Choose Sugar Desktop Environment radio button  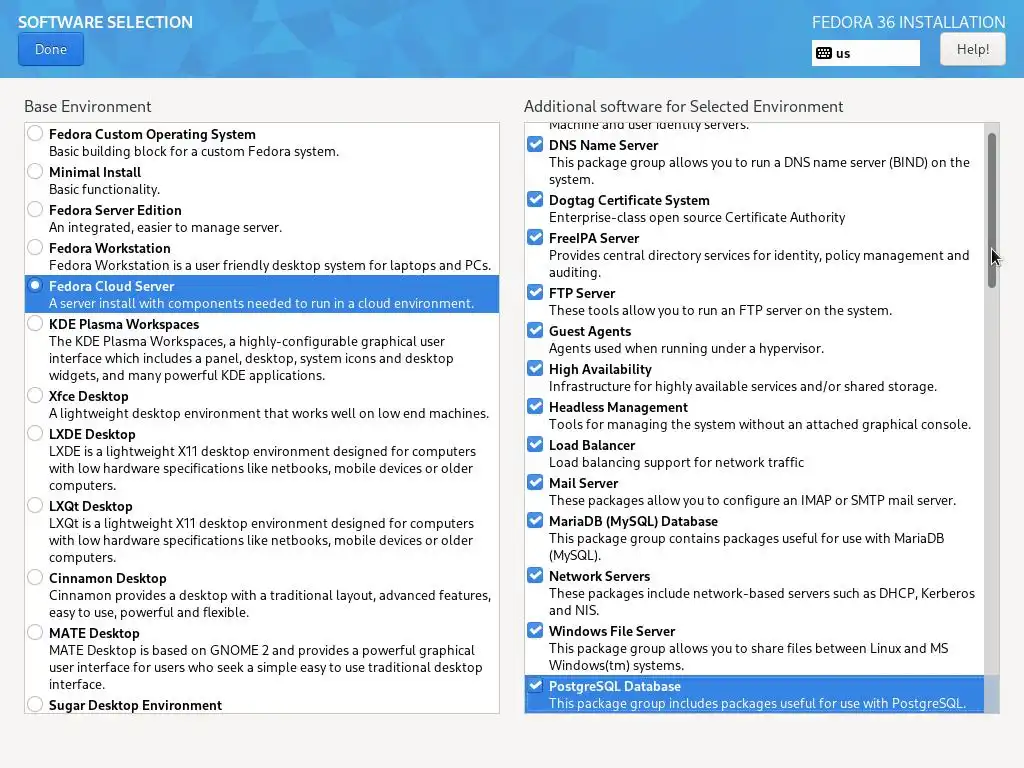pos(35,704)
